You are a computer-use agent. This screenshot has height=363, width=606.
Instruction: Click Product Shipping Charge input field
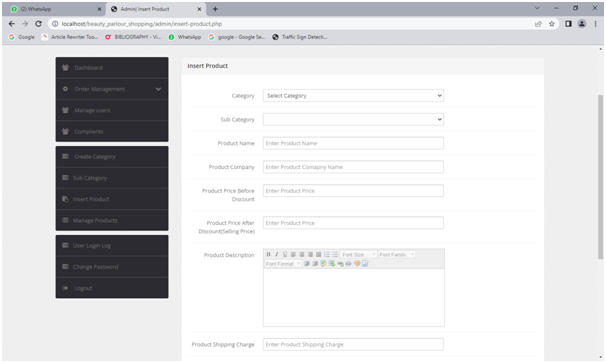click(x=353, y=344)
